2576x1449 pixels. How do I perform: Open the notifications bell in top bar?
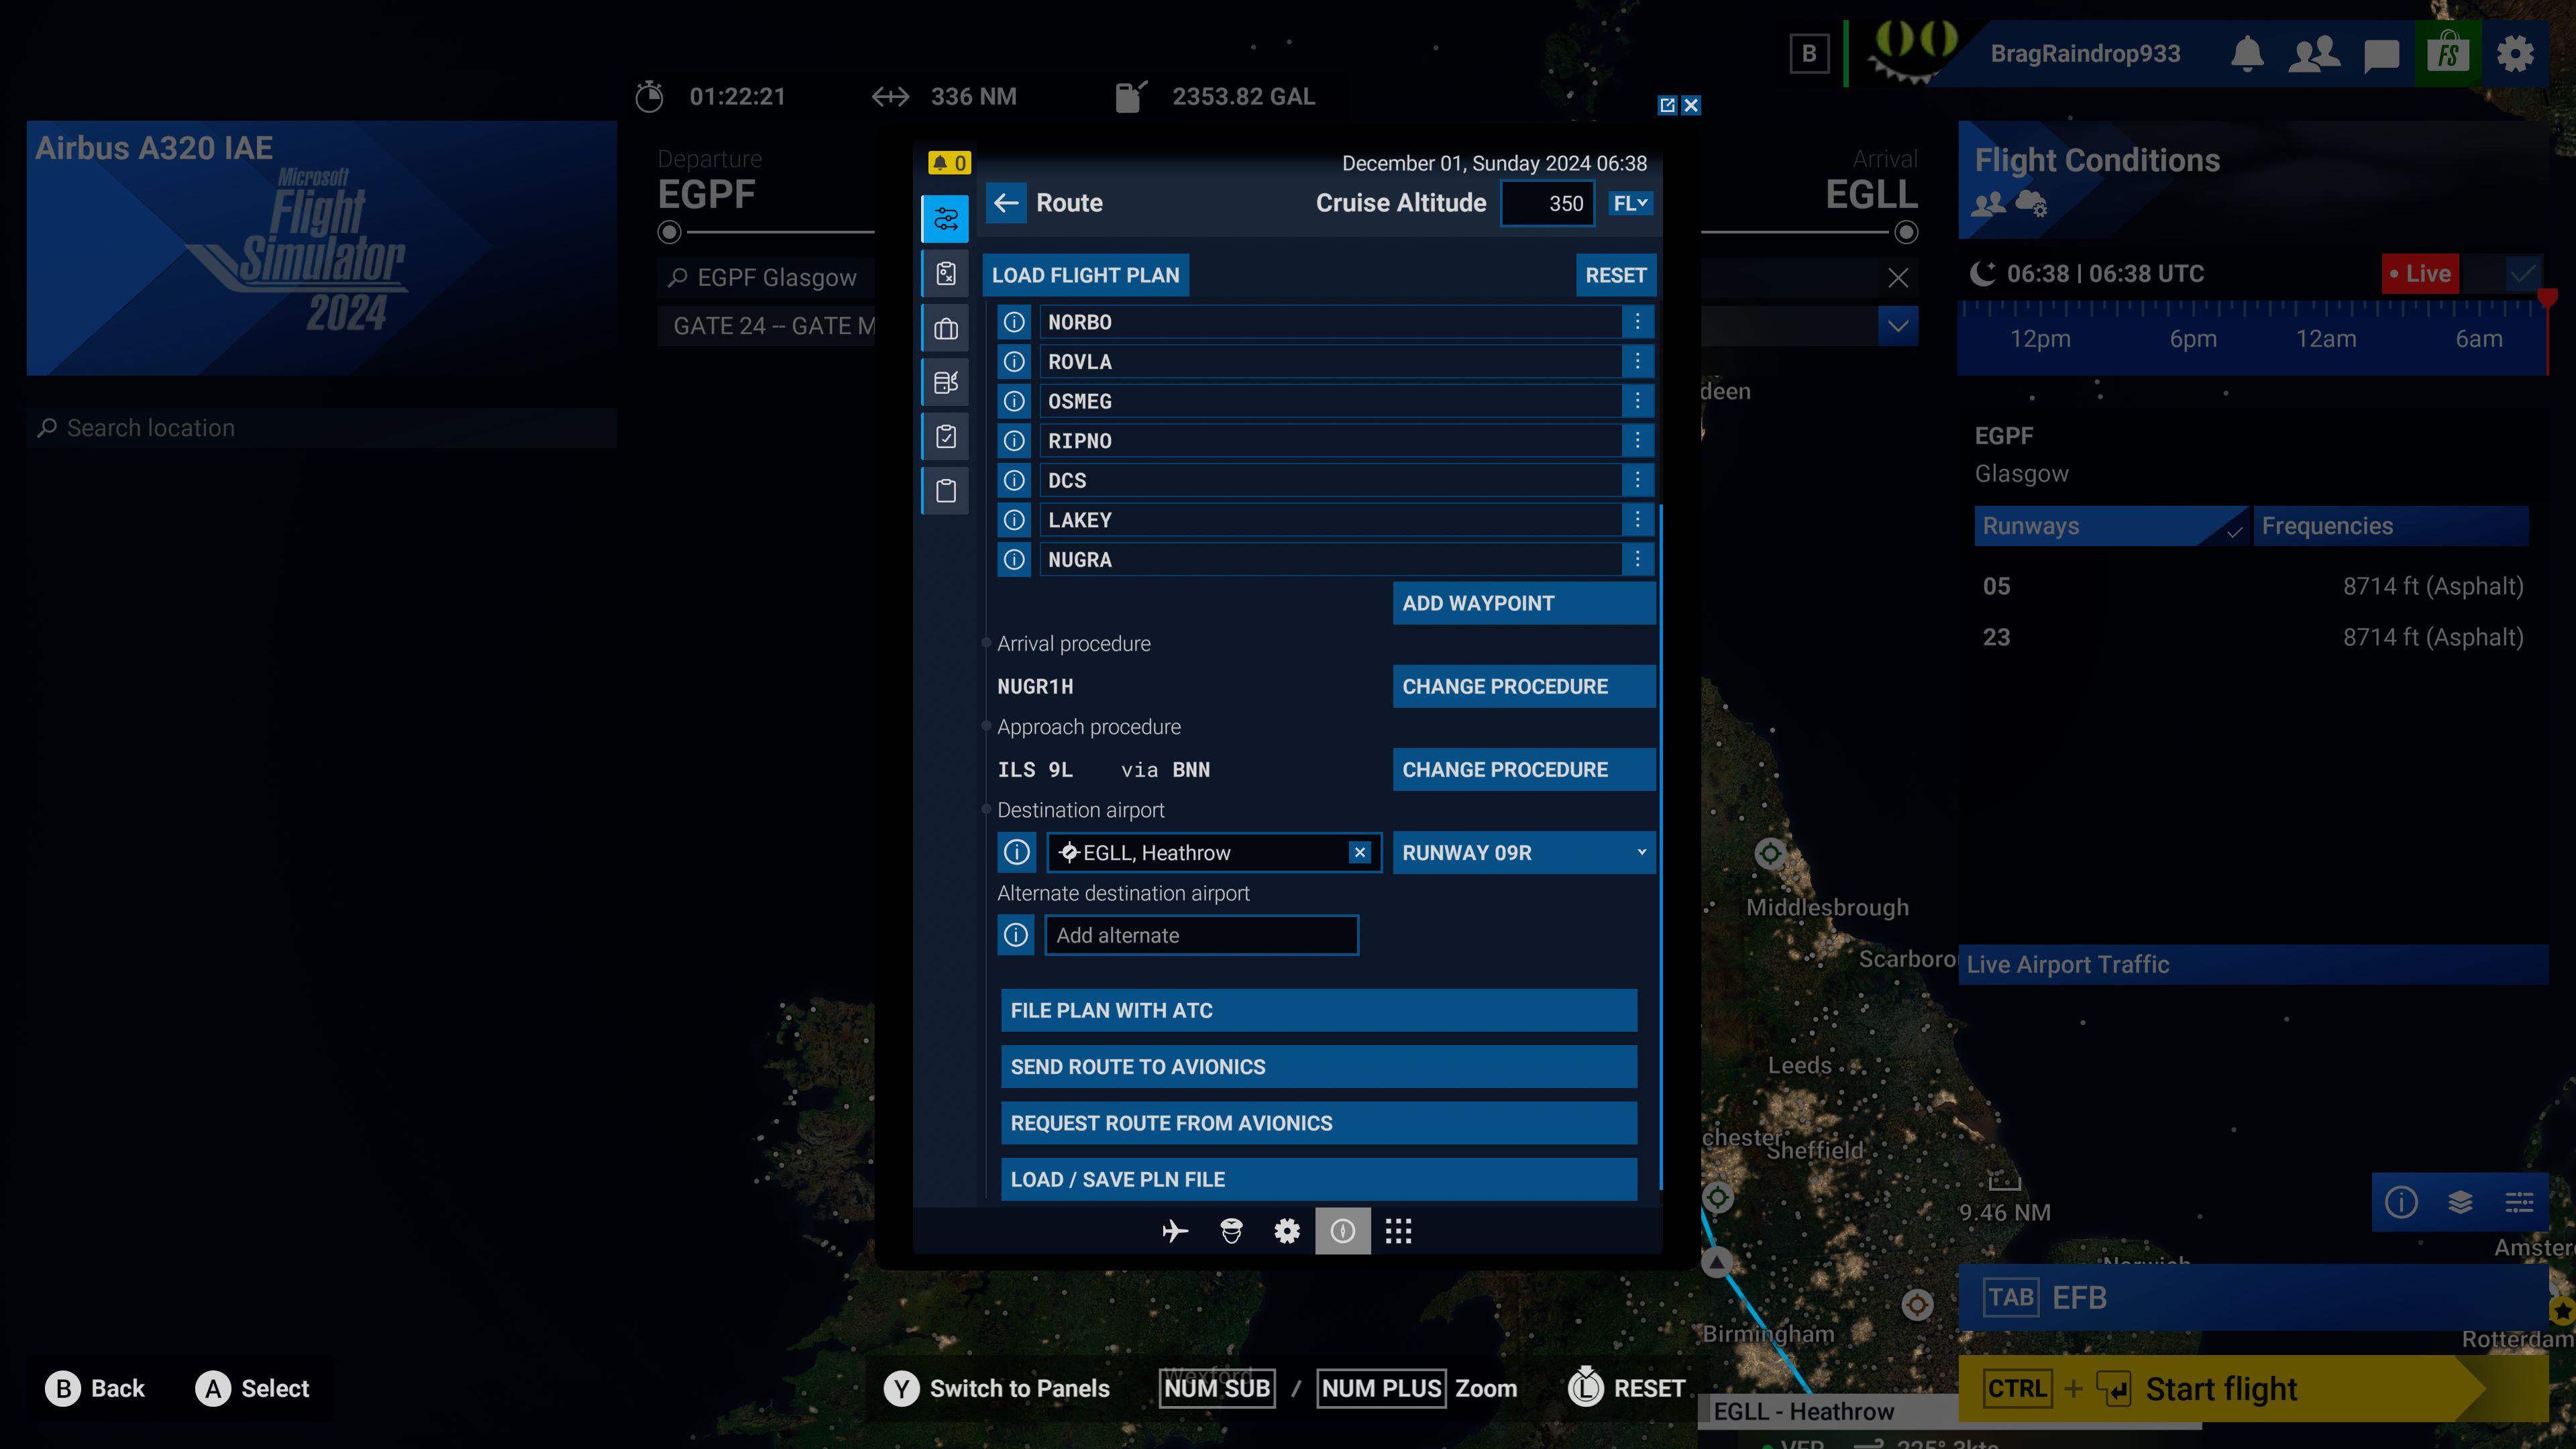2247,53
